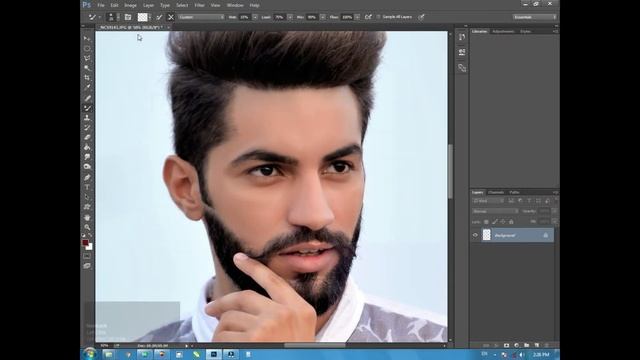Toggle lock position in Layers panel
Viewport: 640px width, 360px height.
[503, 222]
